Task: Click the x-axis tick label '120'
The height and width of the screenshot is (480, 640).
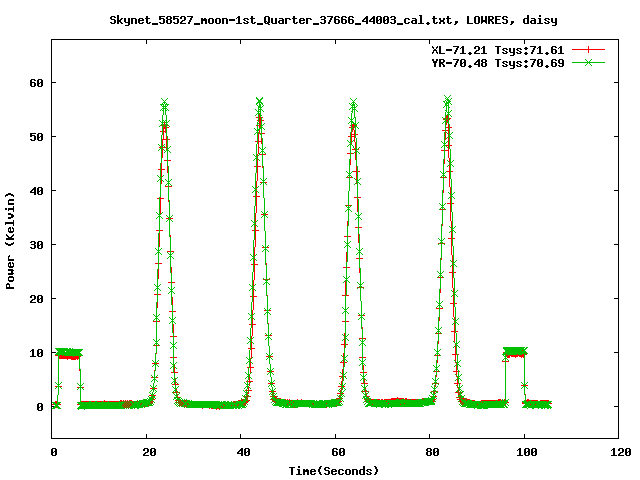Action: coord(621,452)
